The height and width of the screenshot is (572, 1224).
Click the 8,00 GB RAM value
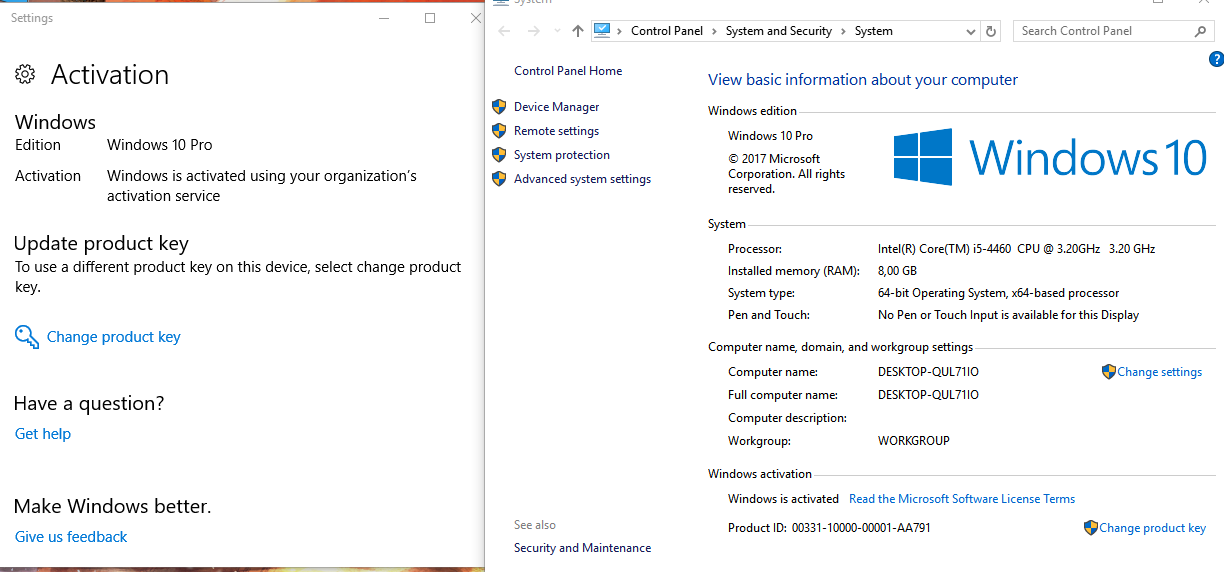[x=897, y=271]
